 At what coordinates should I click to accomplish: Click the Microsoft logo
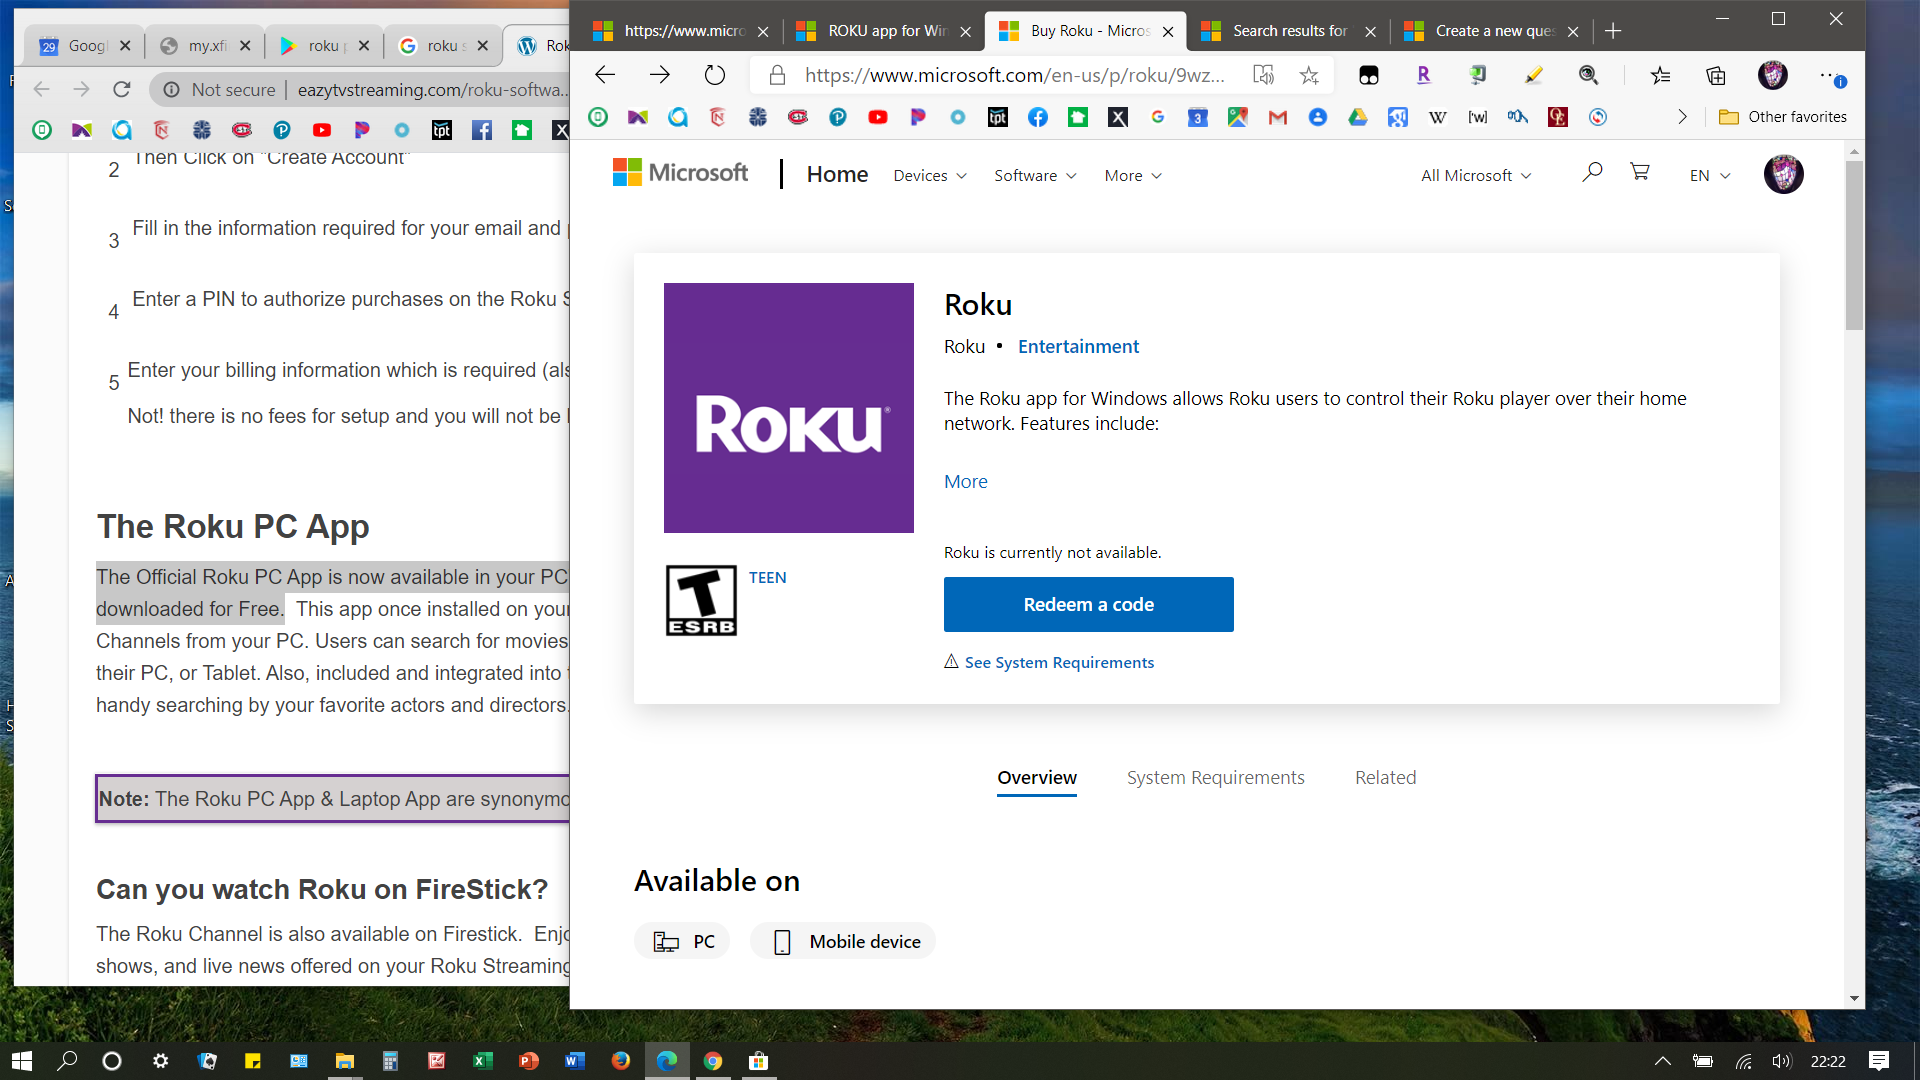click(680, 173)
